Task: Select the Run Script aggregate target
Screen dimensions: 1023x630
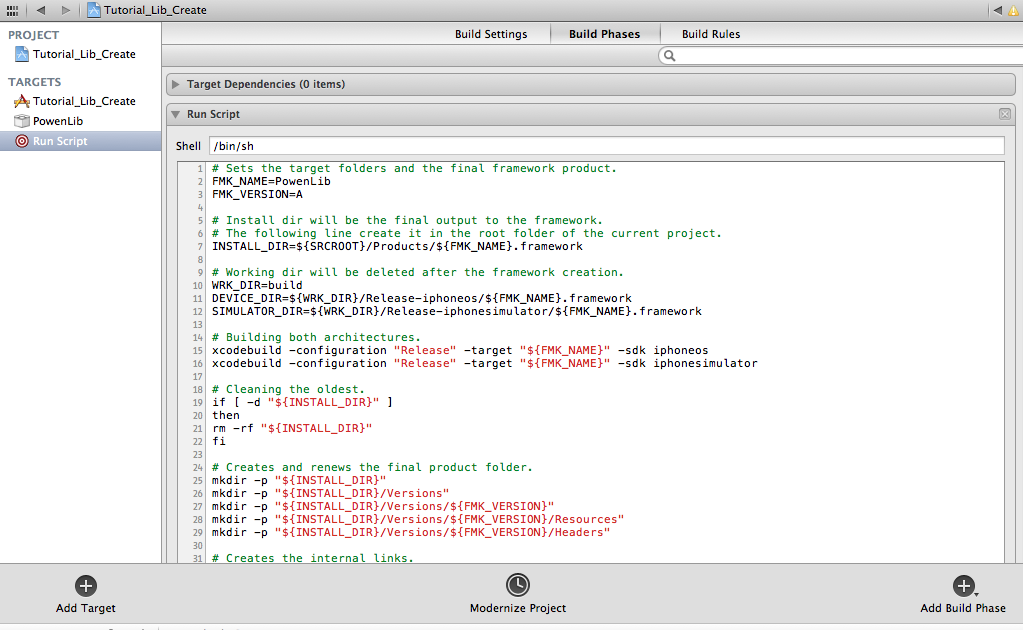Action: (x=81, y=141)
